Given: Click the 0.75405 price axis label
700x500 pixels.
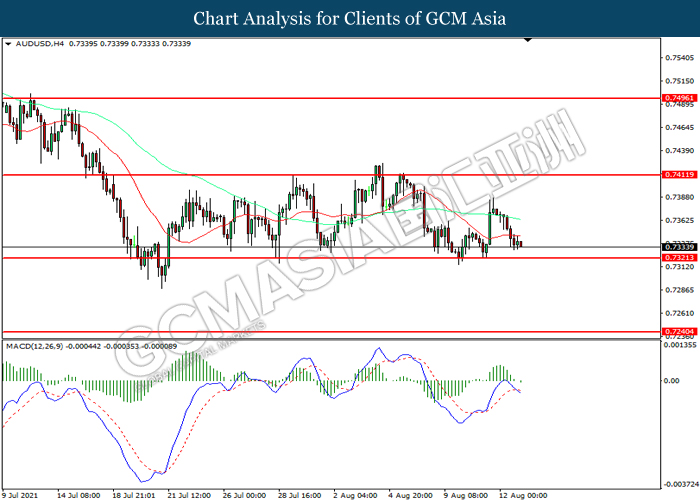Looking at the screenshot, I should pyautogui.click(x=680, y=57).
